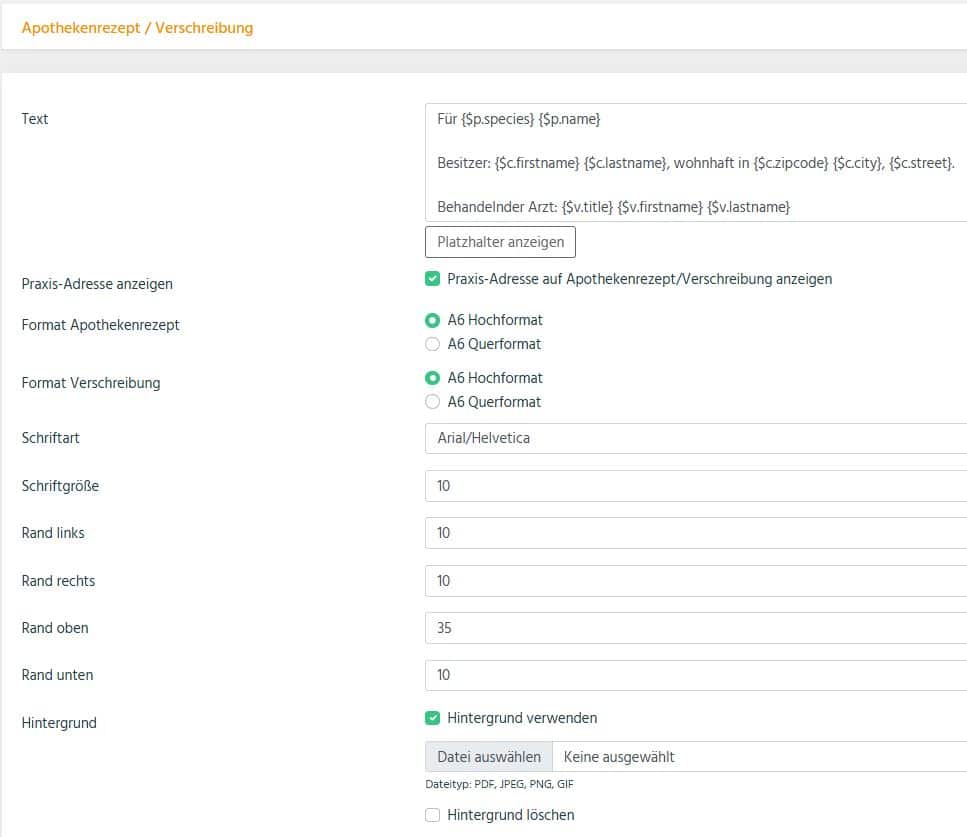Image resolution: width=967 pixels, height=837 pixels.
Task: Click the Platzhalter anzeigen button
Action: click(x=500, y=242)
